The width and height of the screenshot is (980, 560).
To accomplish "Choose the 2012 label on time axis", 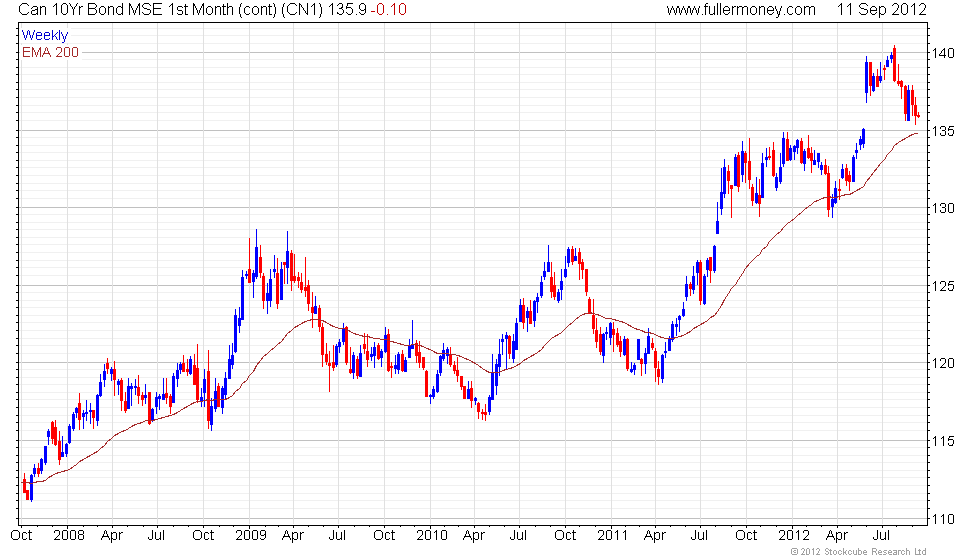I will [794, 535].
